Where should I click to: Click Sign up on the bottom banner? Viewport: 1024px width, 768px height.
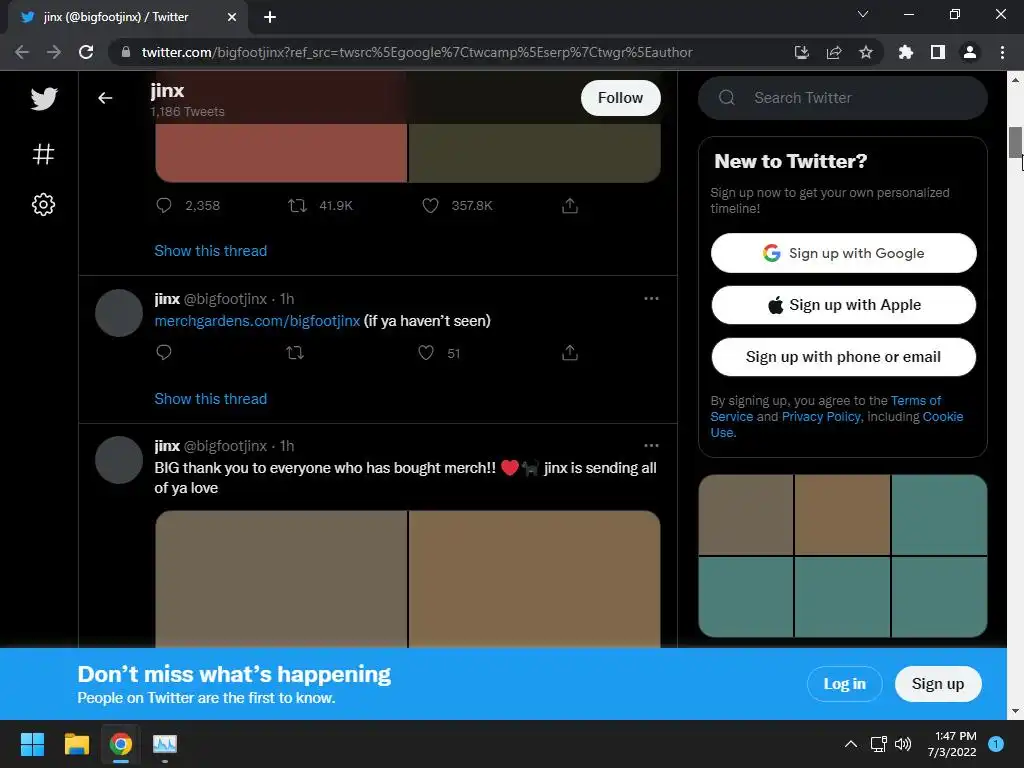(x=938, y=684)
